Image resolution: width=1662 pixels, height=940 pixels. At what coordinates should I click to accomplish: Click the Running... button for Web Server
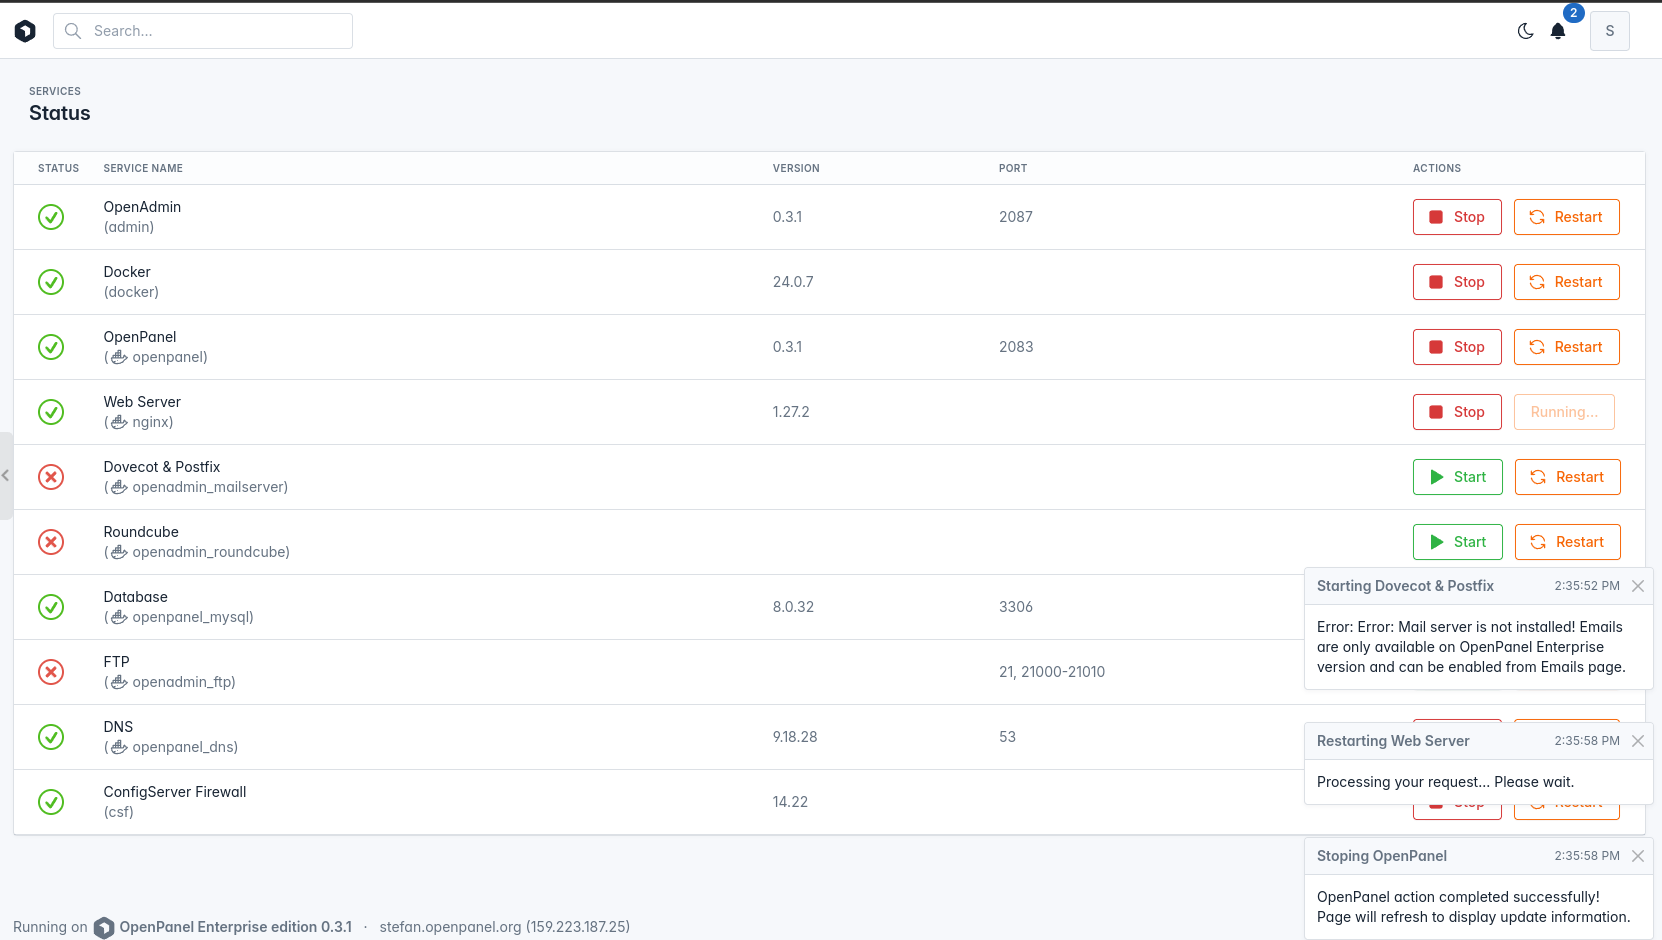pyautogui.click(x=1564, y=412)
